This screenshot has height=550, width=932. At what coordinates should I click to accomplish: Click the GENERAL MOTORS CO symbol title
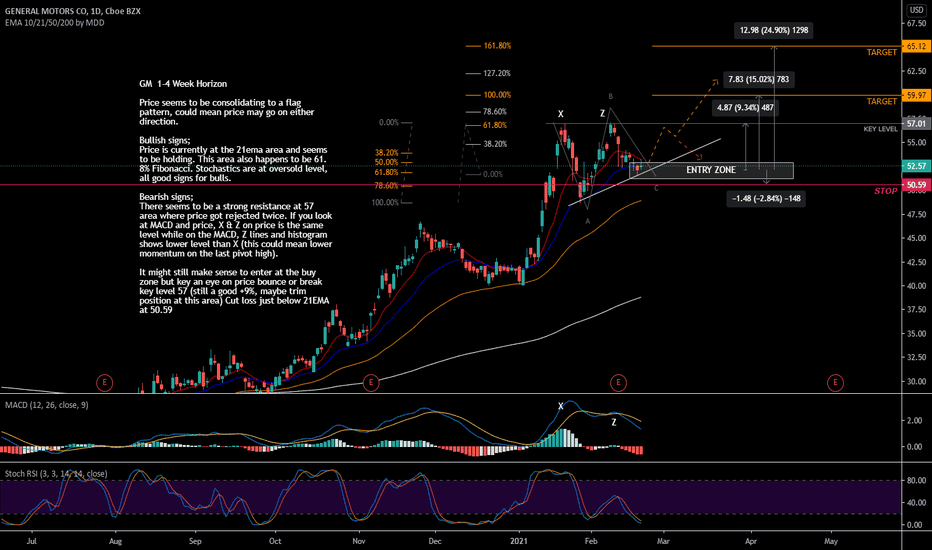73,11
